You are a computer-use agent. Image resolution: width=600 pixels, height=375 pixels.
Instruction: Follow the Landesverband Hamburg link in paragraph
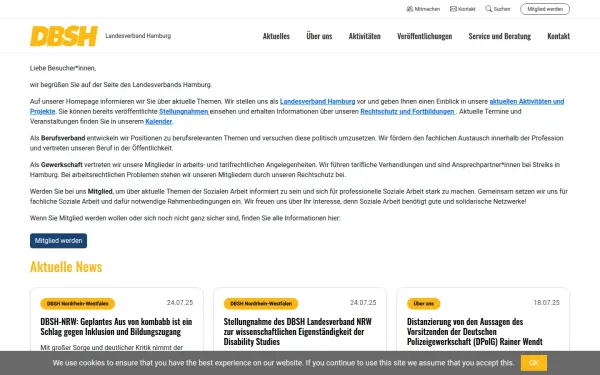318,101
